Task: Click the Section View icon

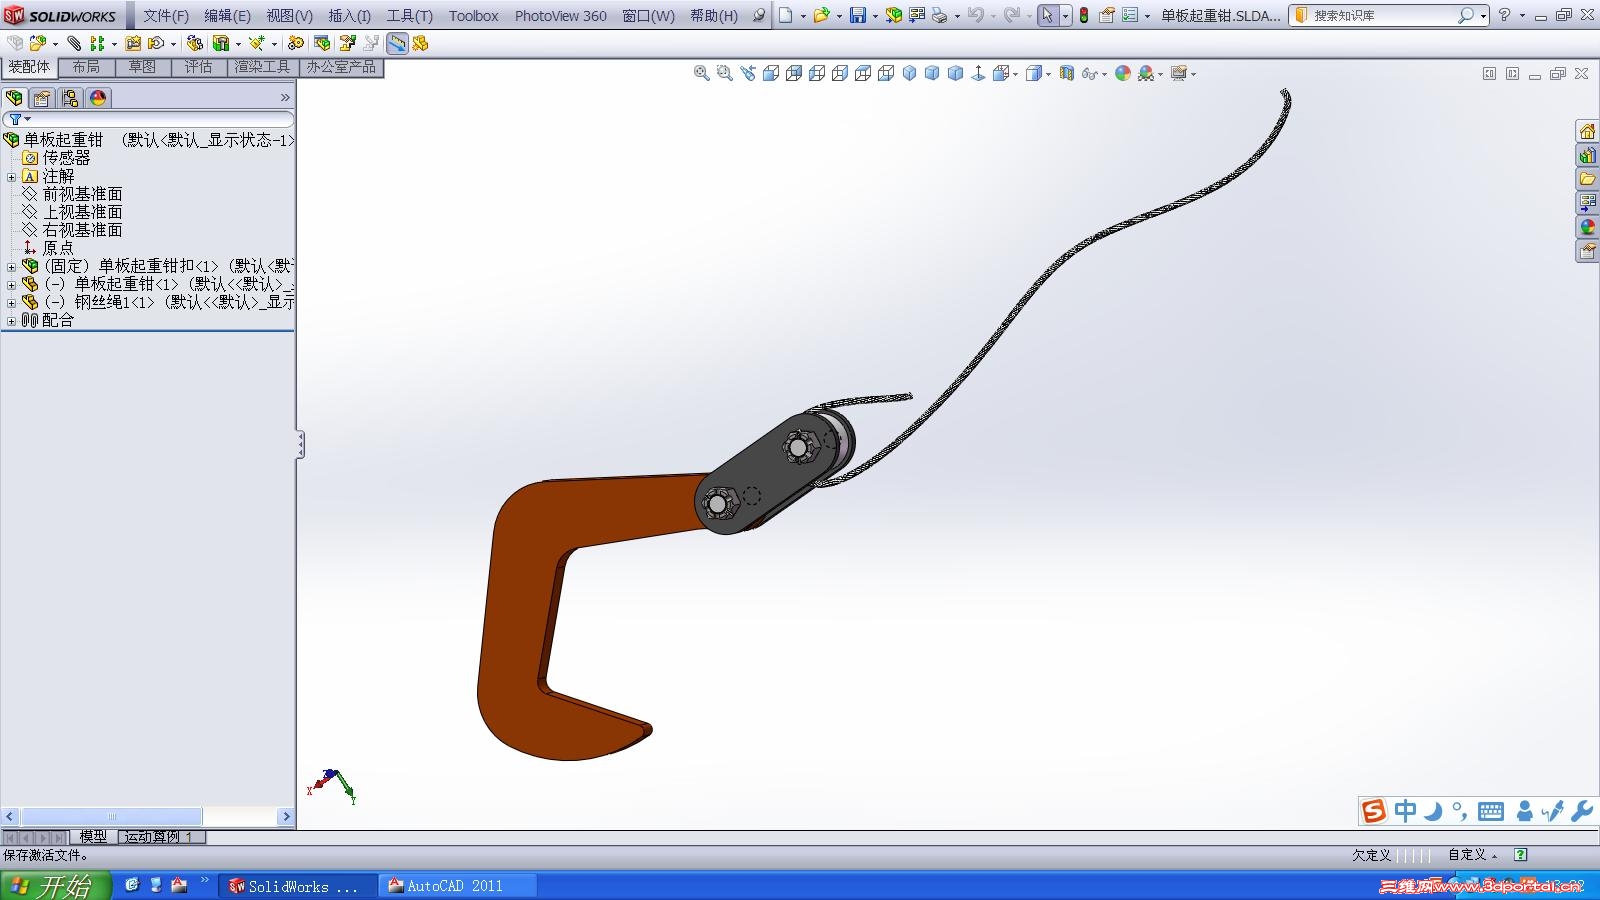Action: (1066, 73)
